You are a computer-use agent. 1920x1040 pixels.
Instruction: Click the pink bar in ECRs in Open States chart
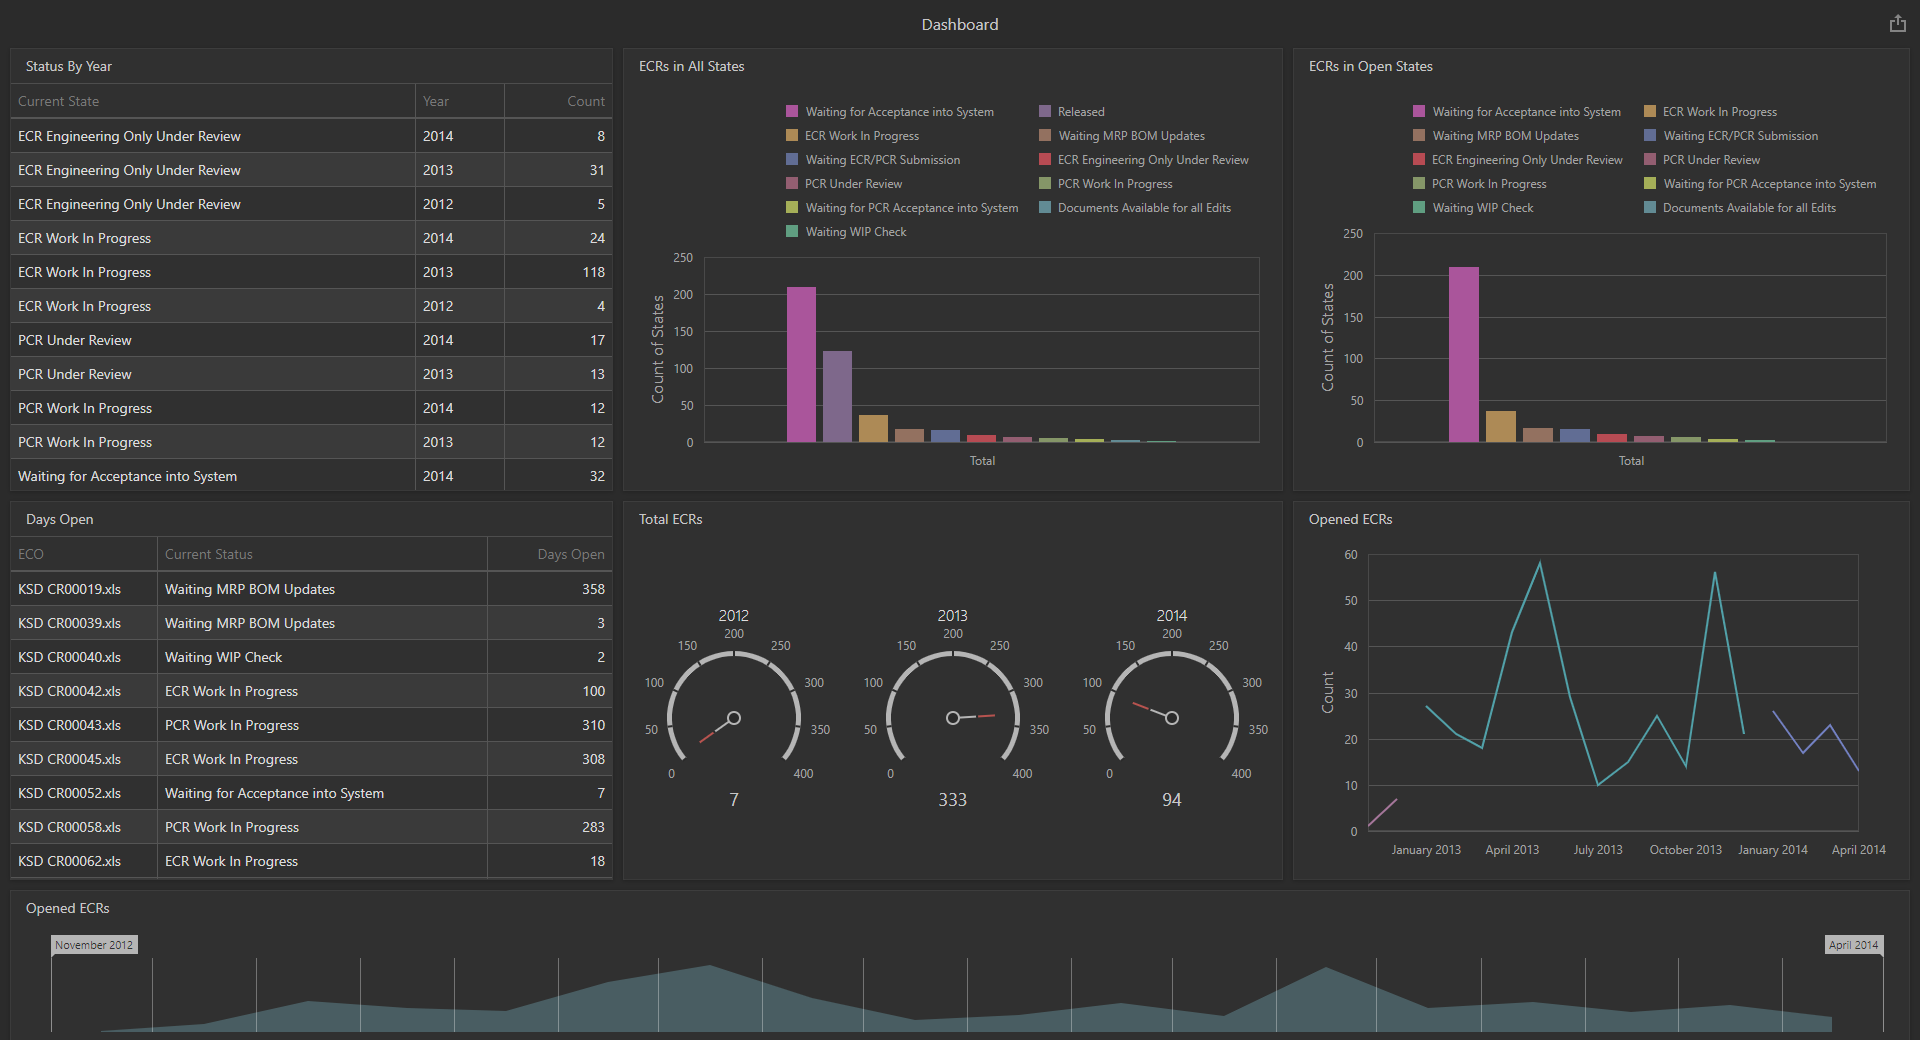pos(1464,354)
